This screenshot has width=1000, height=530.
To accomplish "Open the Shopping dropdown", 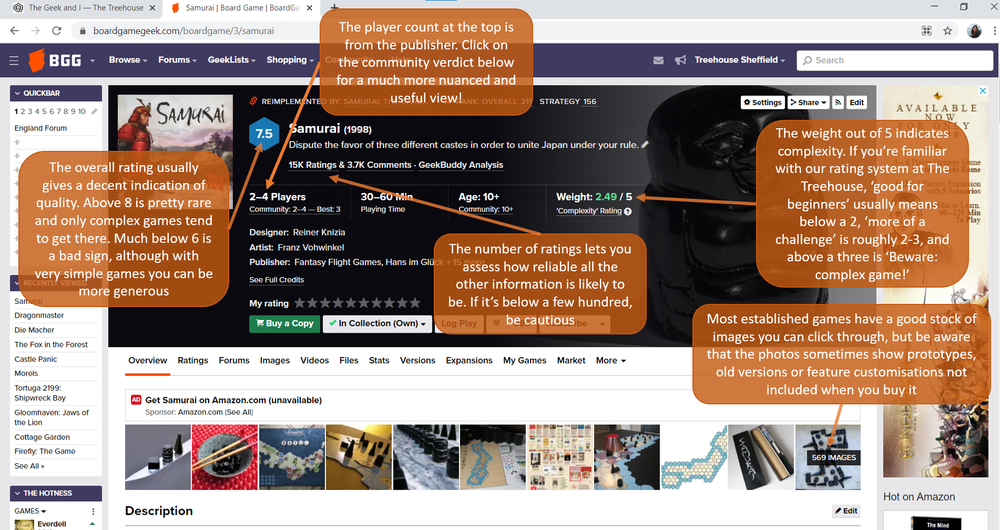I will (290, 60).
